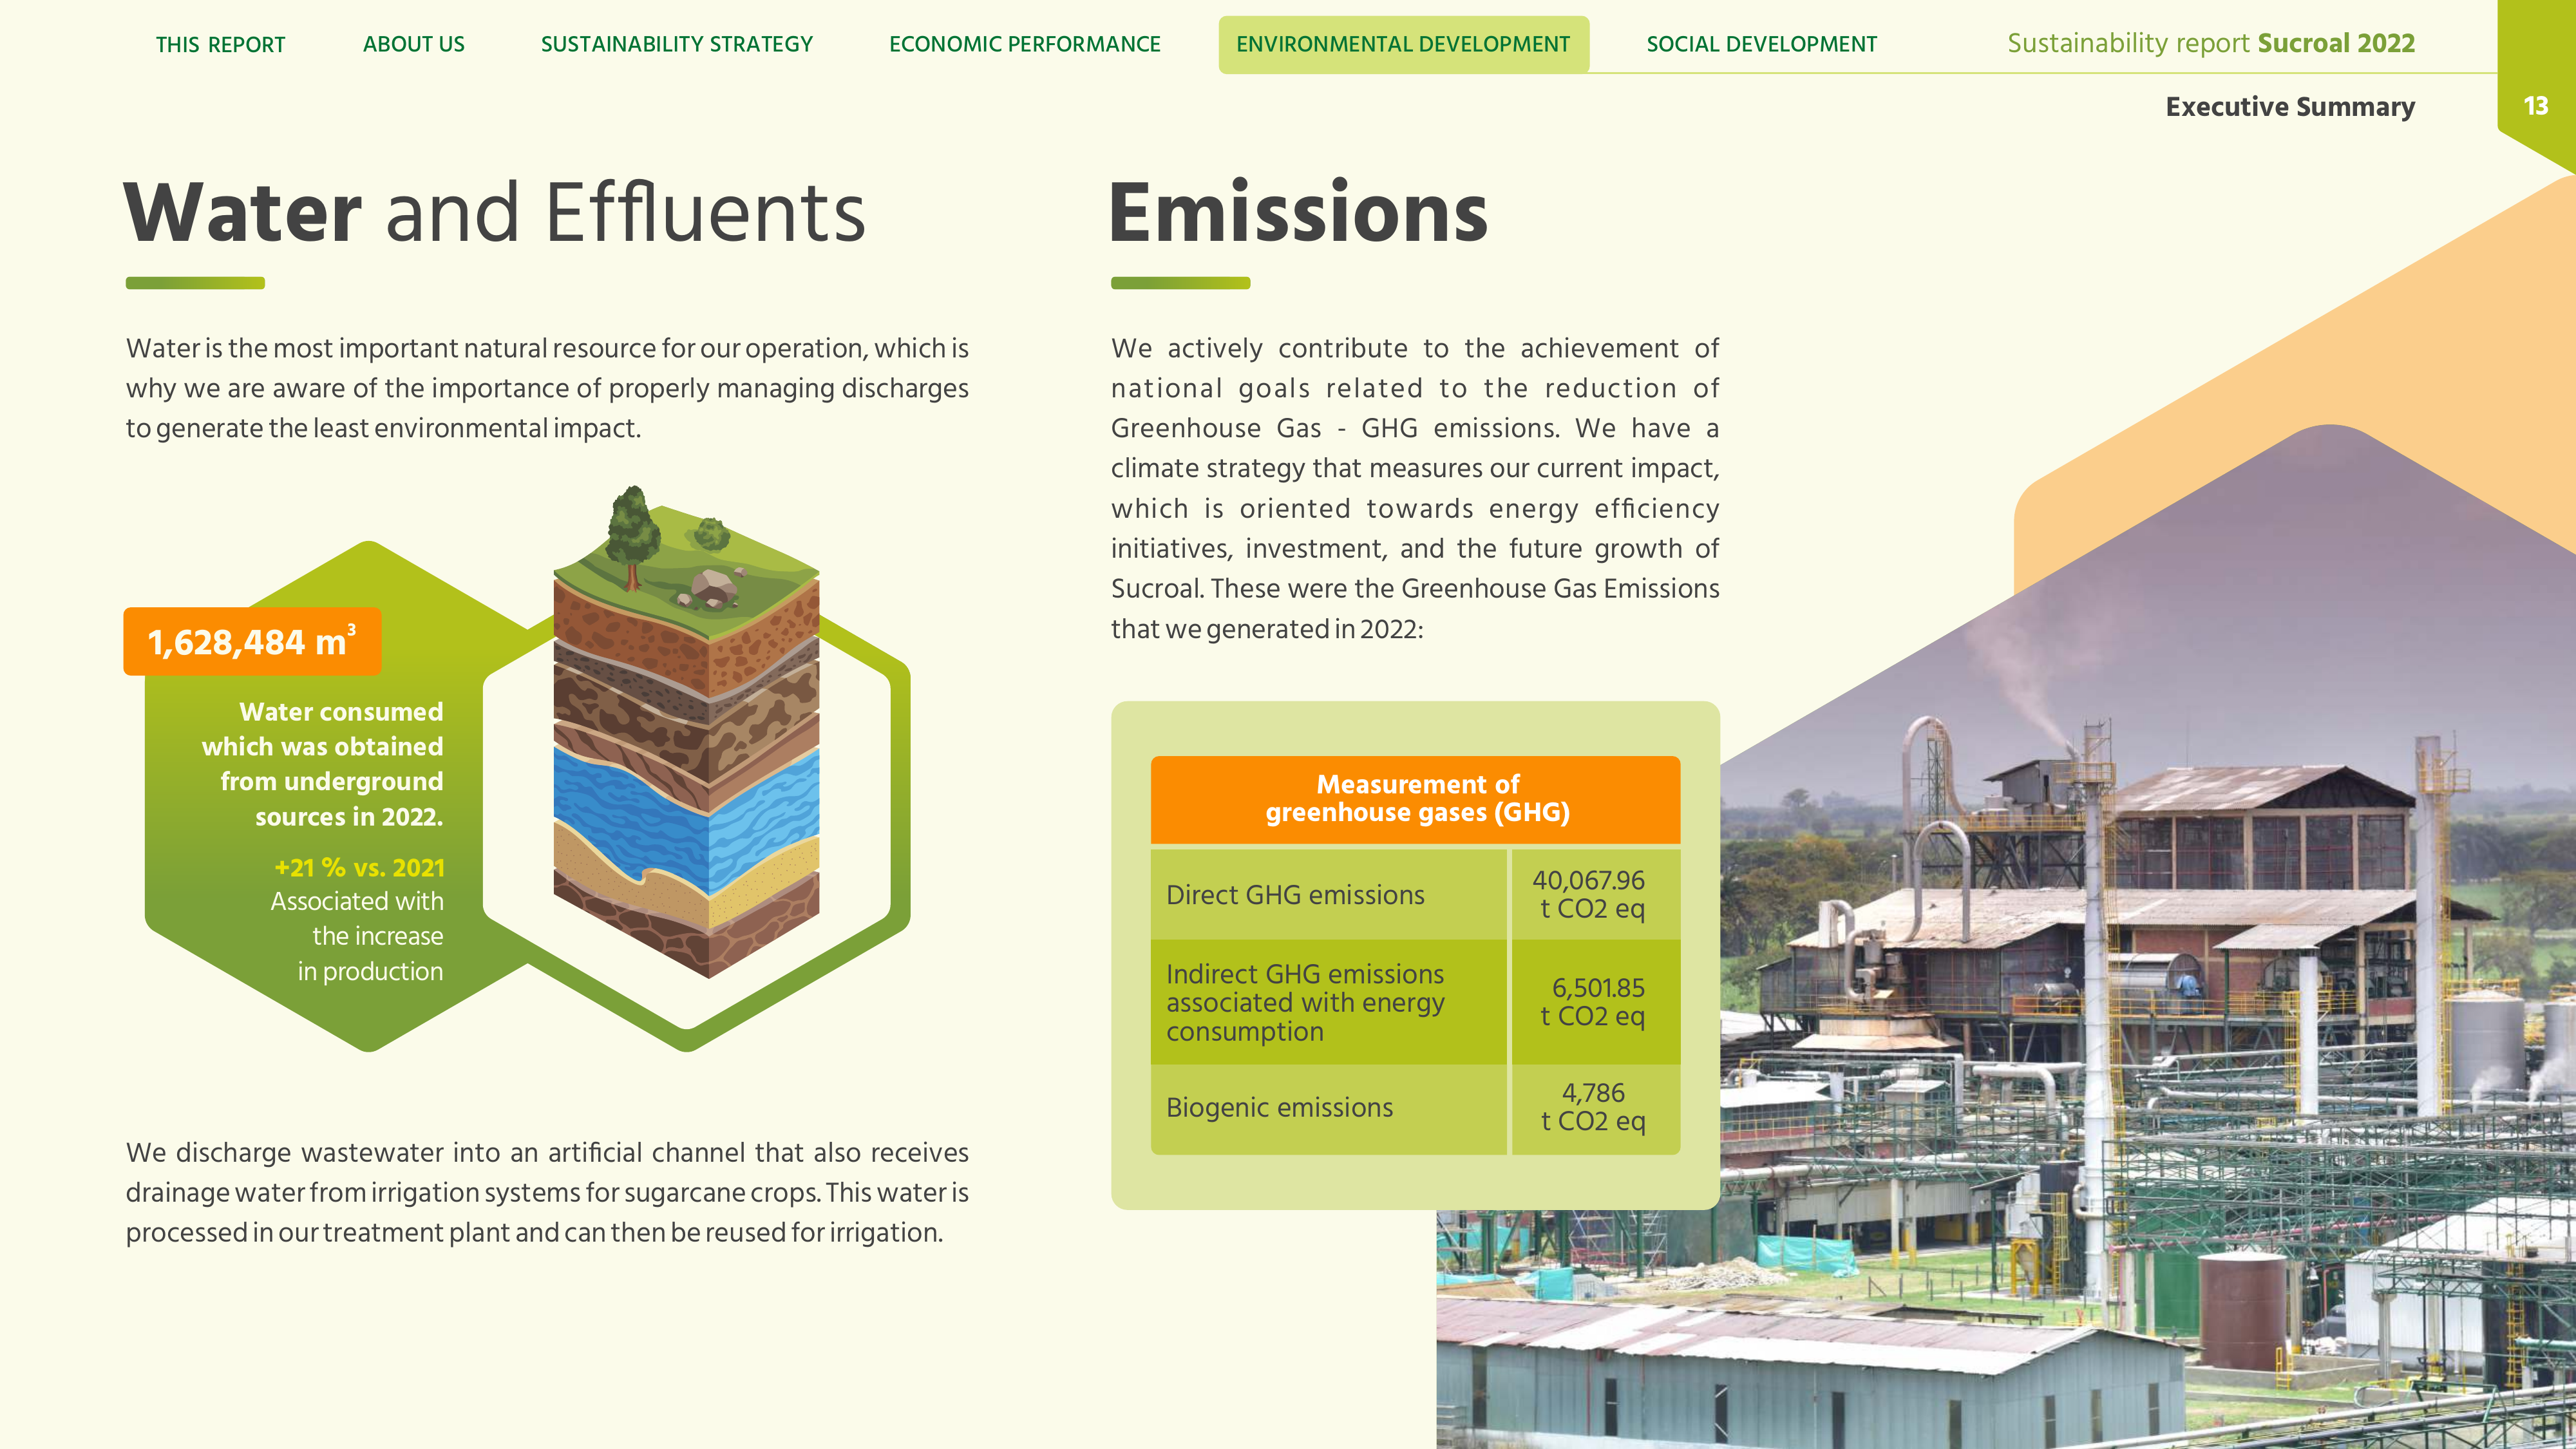Click the 'We discharge wastewater' paragraph
The height and width of the screenshot is (1449, 2576).
click(547, 1192)
